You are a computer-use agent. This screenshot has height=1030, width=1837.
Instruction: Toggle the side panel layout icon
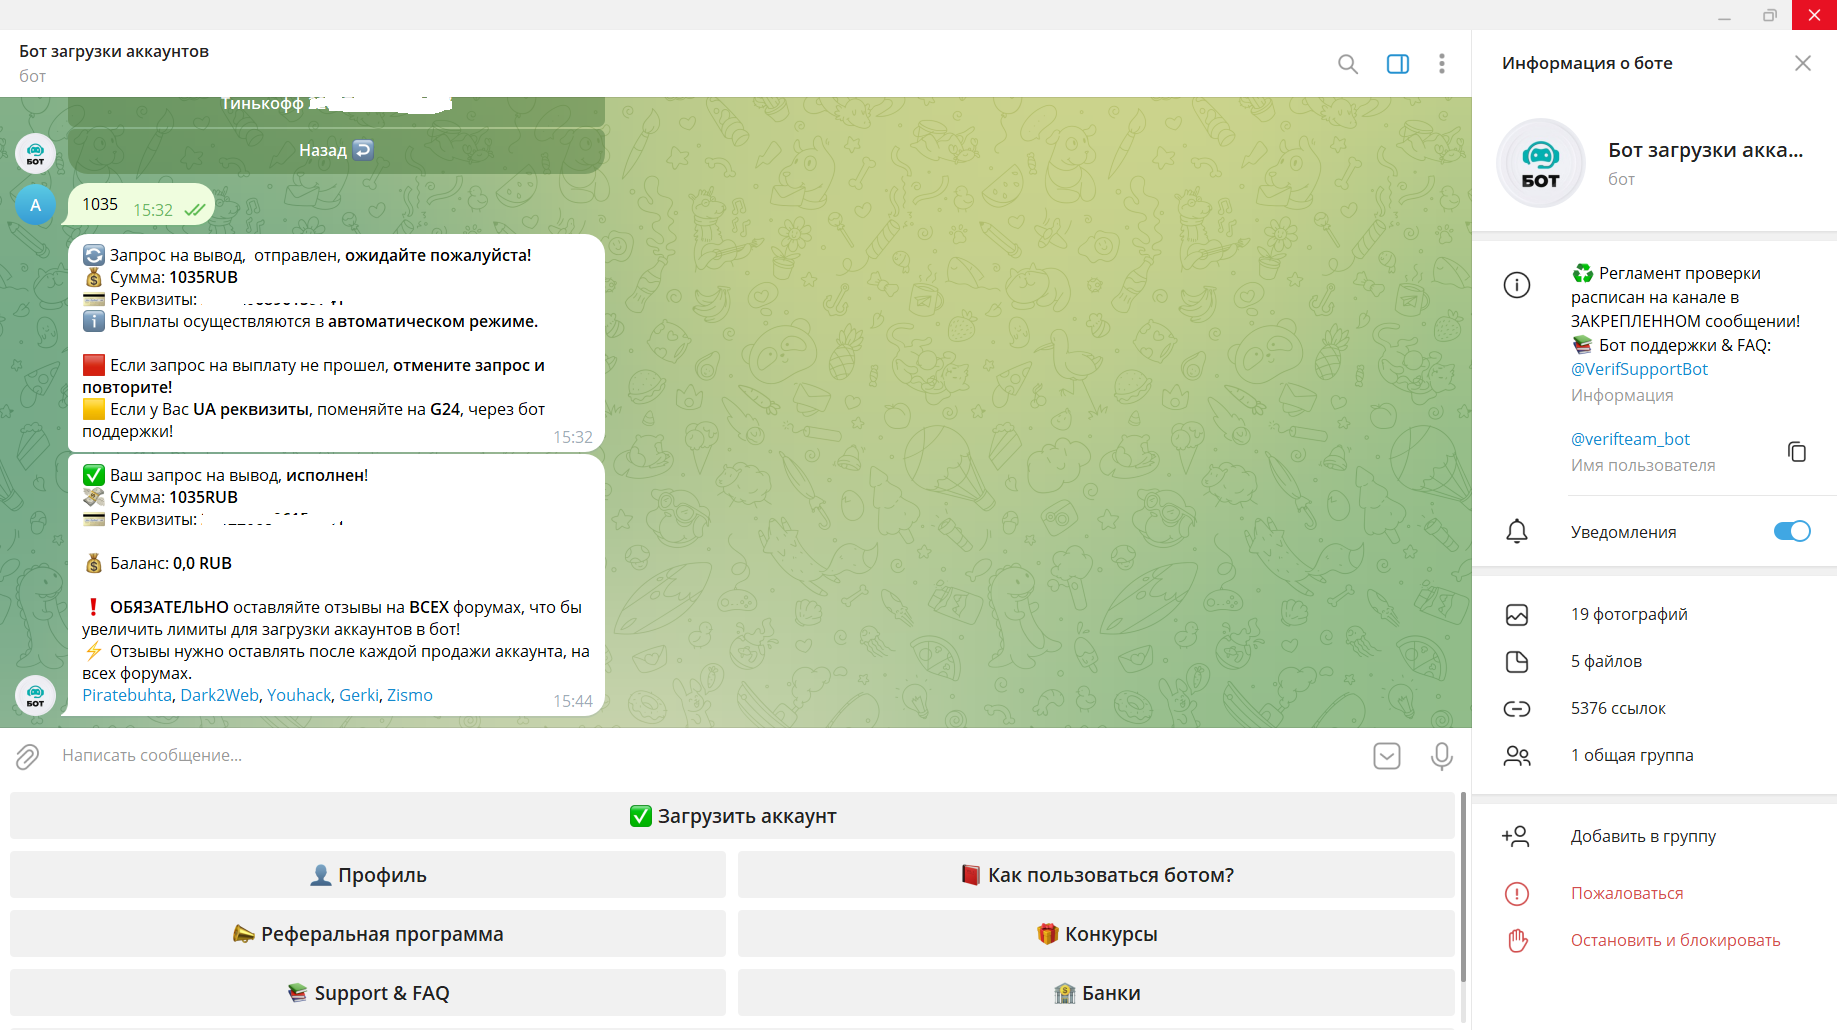tap(1397, 64)
